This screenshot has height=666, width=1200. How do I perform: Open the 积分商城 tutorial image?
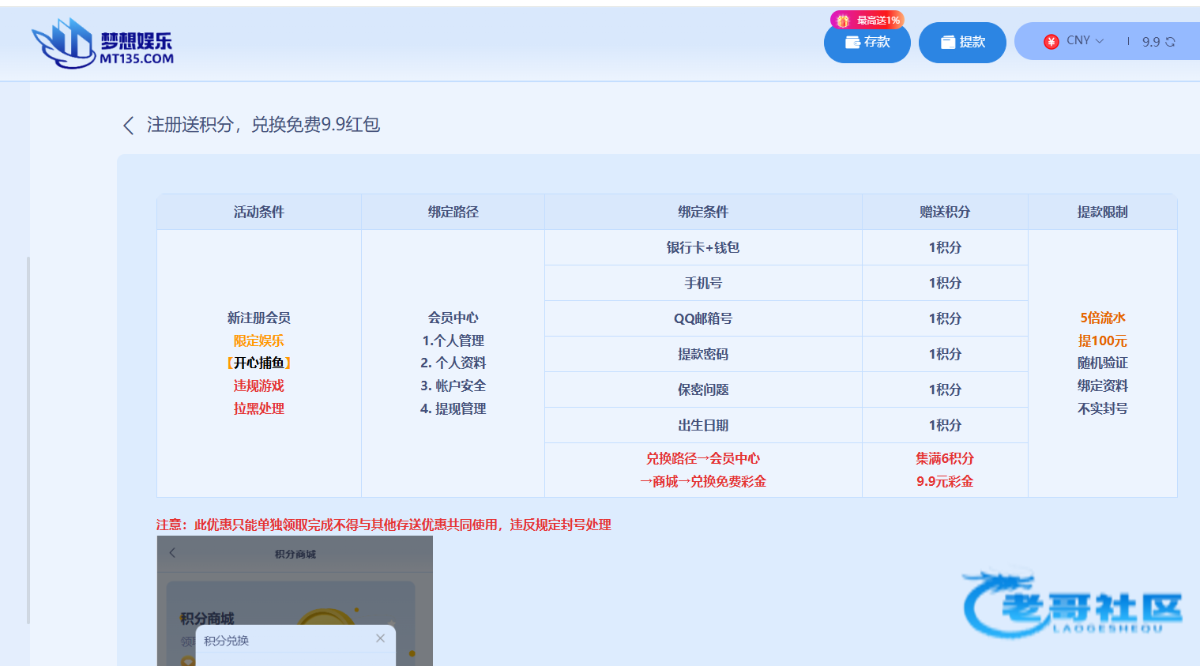click(x=295, y=600)
